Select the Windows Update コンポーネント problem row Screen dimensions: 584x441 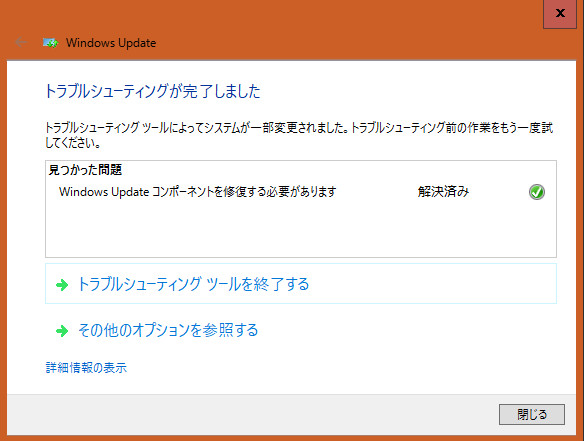pos(301,192)
